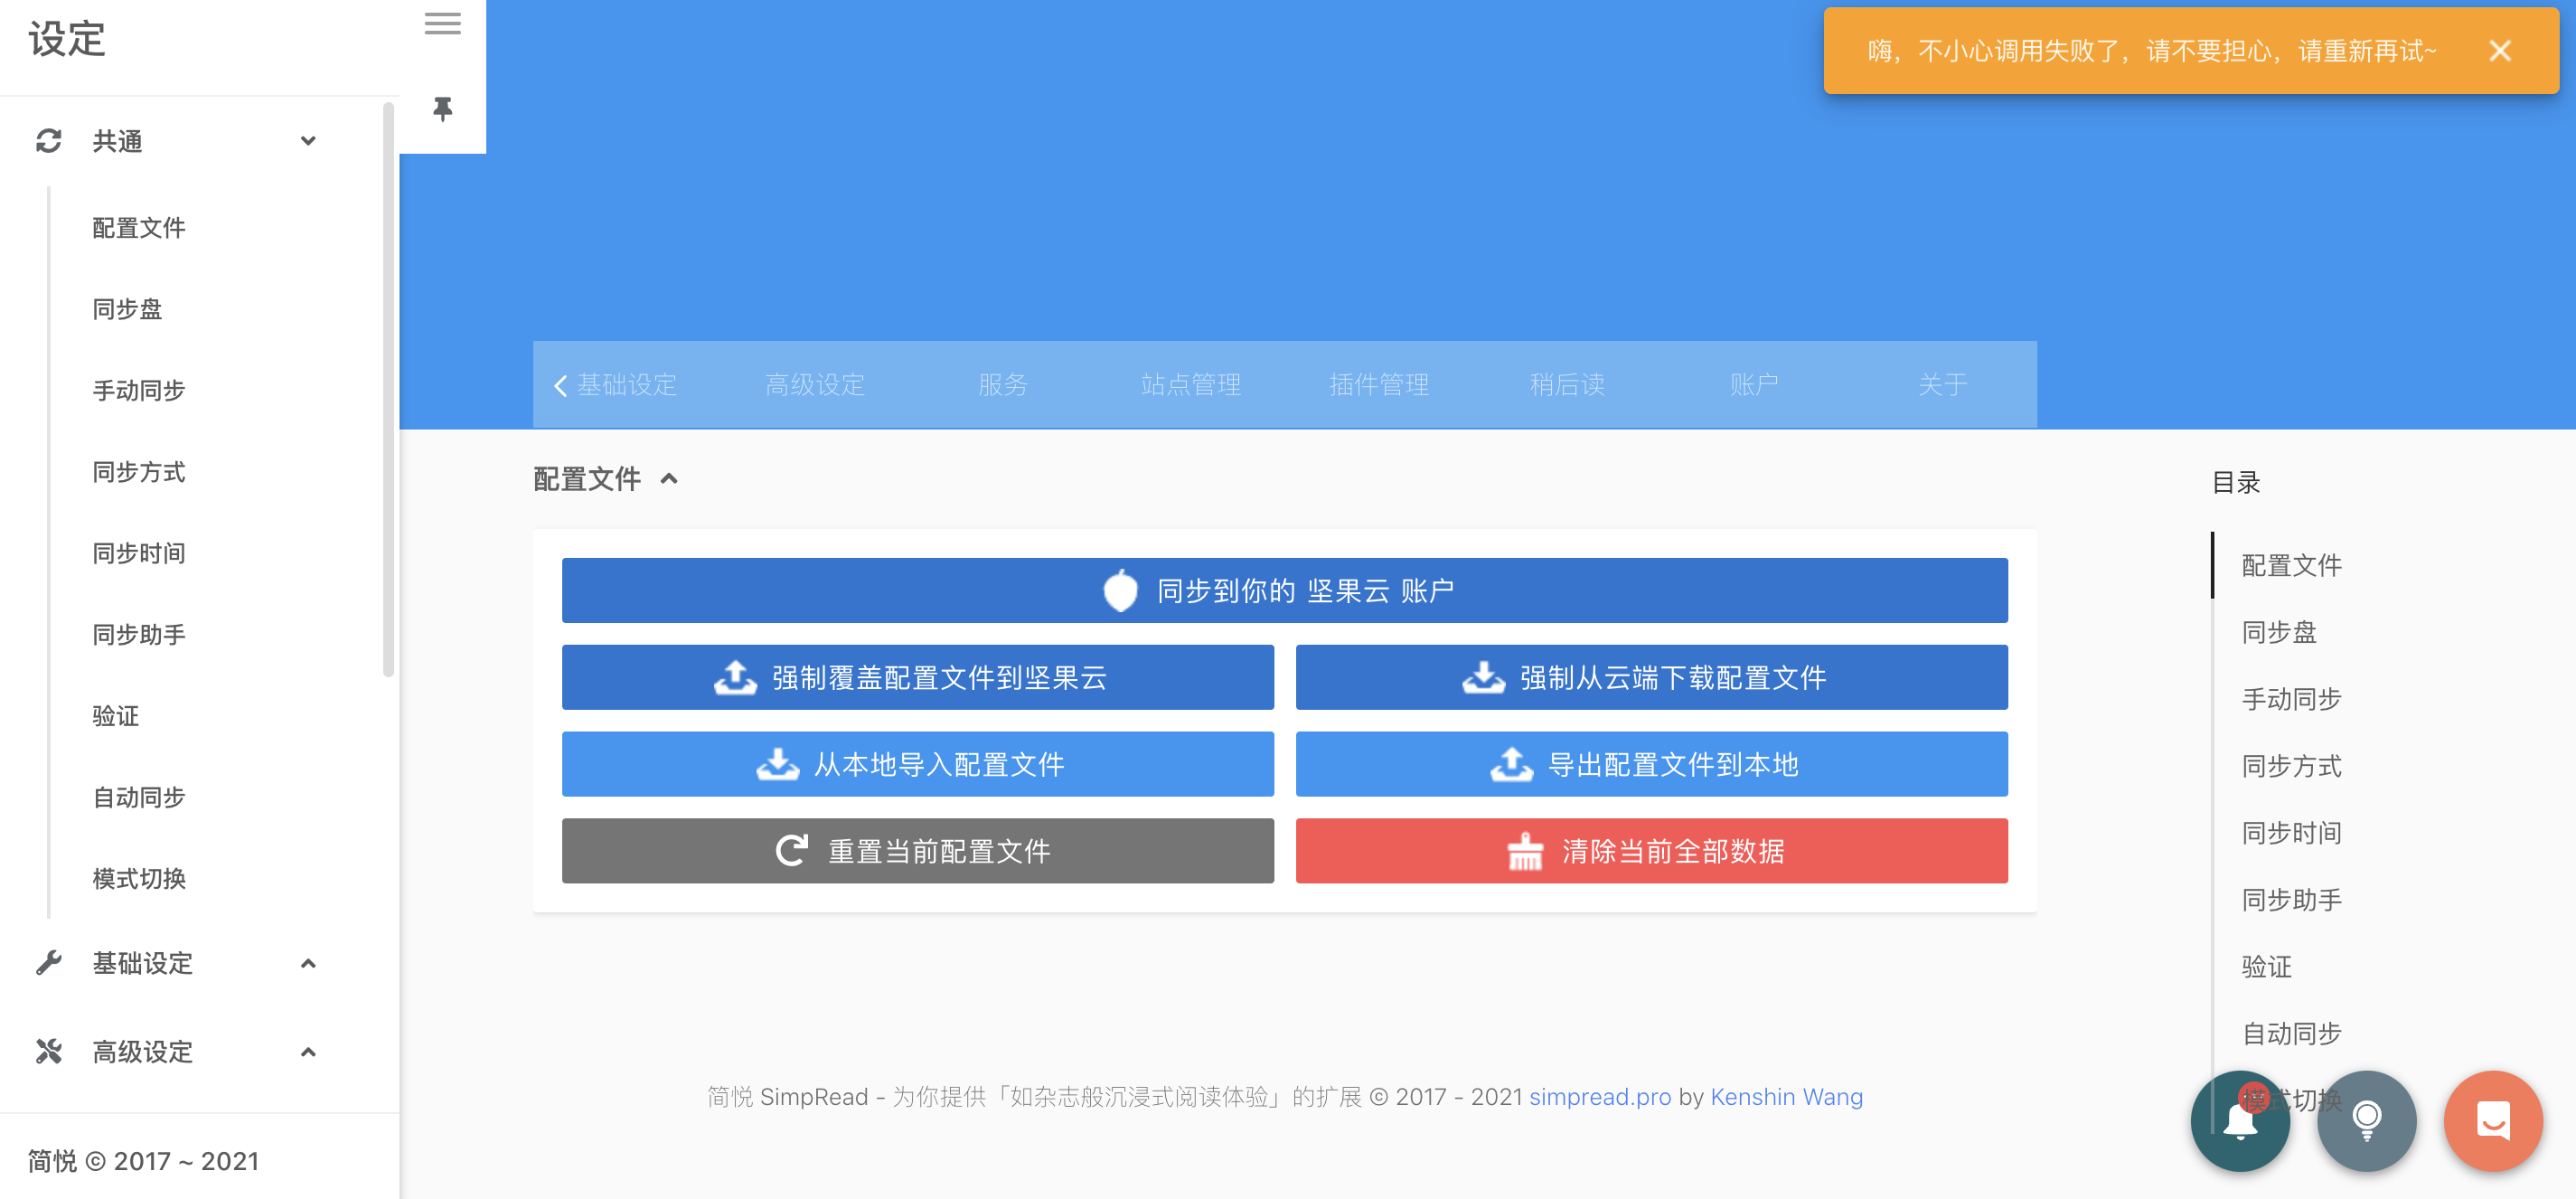This screenshot has height=1199, width=2576.
Task: Click the pin sidebar icon
Action: [442, 108]
